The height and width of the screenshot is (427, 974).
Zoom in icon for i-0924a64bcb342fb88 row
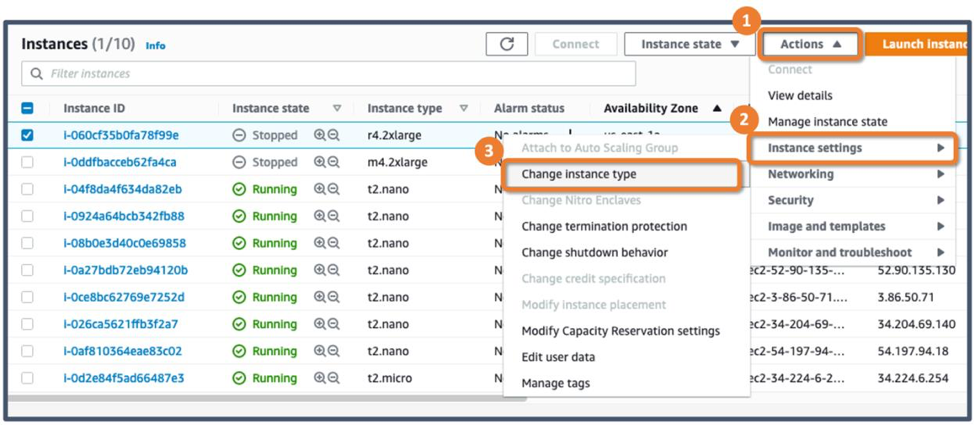pyautogui.click(x=320, y=216)
